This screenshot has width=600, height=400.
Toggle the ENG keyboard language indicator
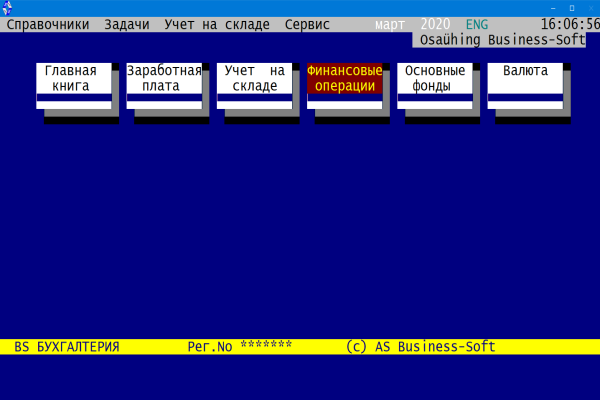[x=477, y=24]
